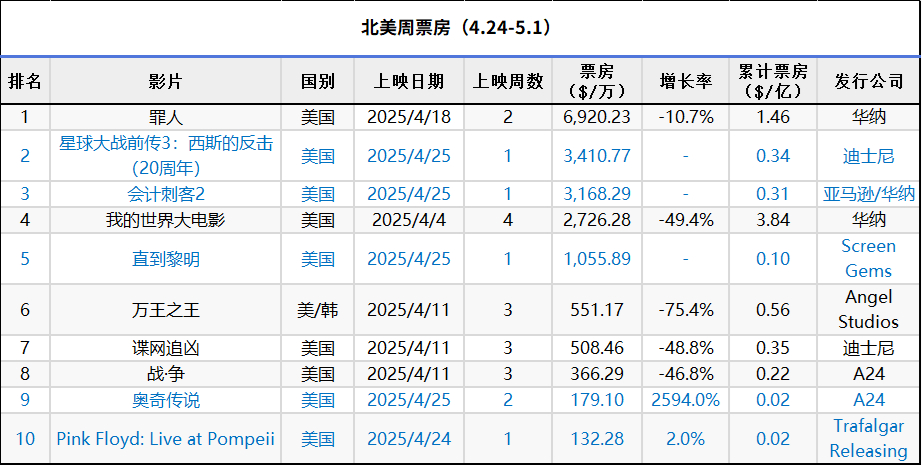Viewport: 922px width, 466px height.
Task: Click the 亚马逊/华纳 distributor cell
Action: [868, 194]
